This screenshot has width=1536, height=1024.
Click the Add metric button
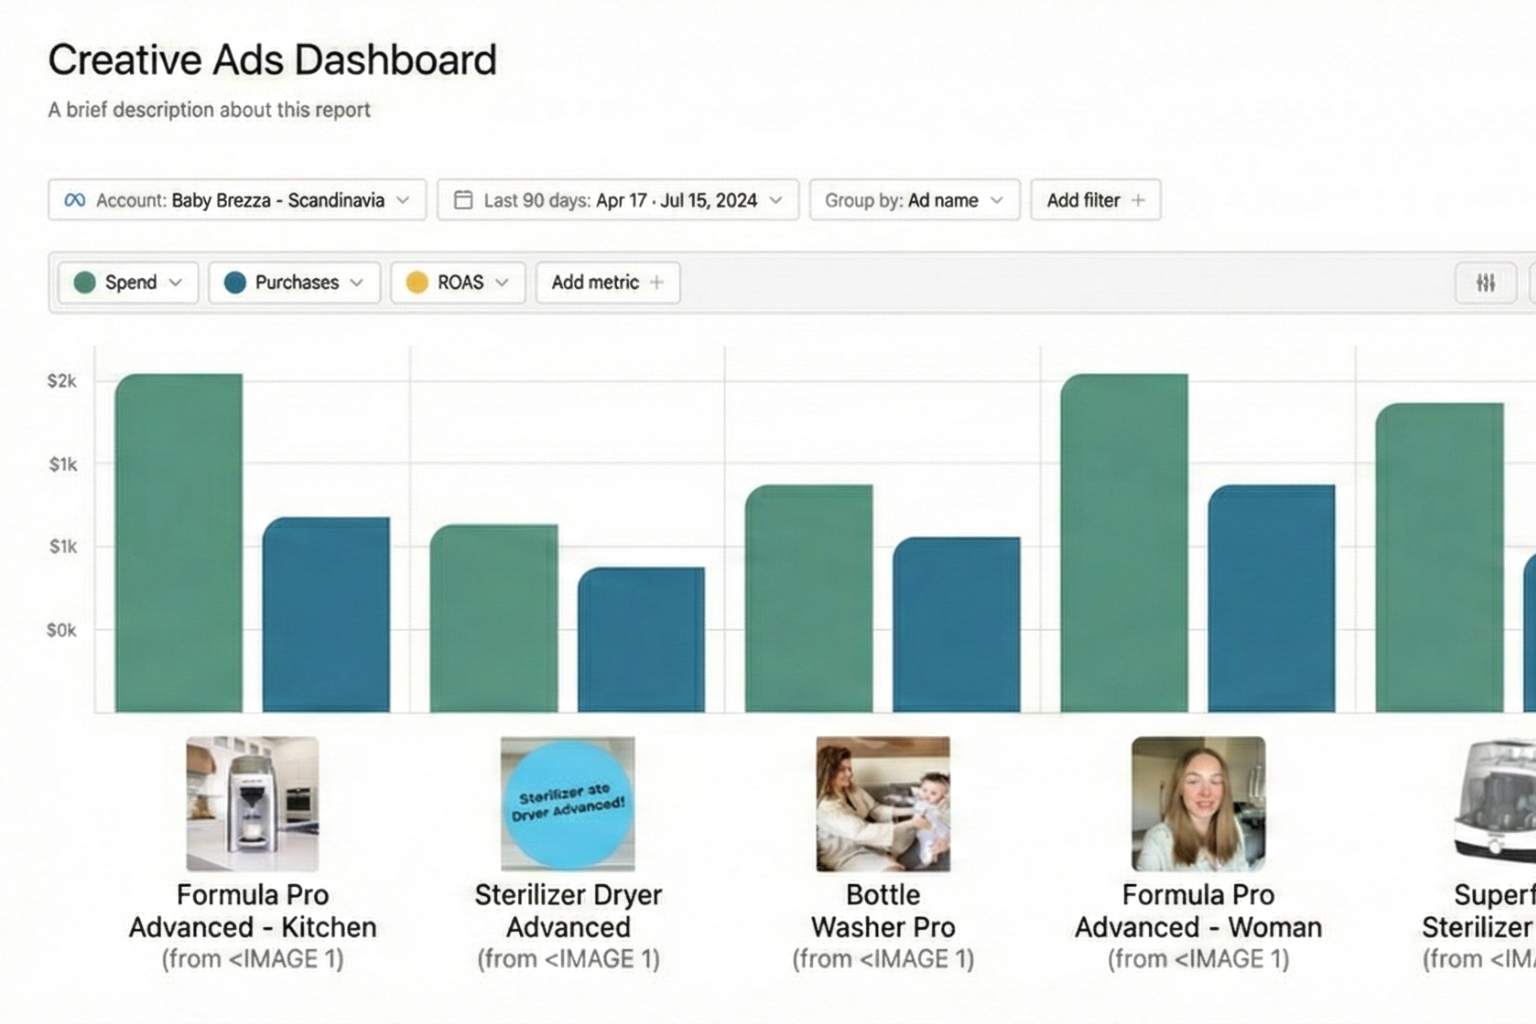coord(595,283)
